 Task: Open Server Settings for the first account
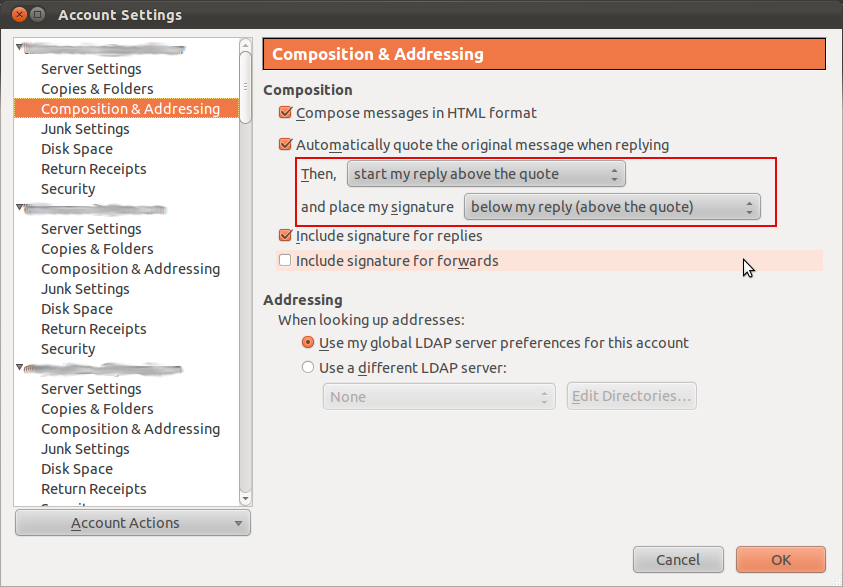(x=91, y=69)
